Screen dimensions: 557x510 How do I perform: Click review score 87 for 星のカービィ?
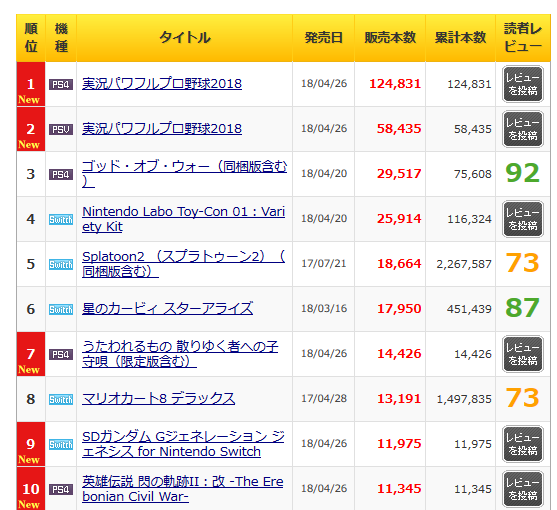(523, 308)
